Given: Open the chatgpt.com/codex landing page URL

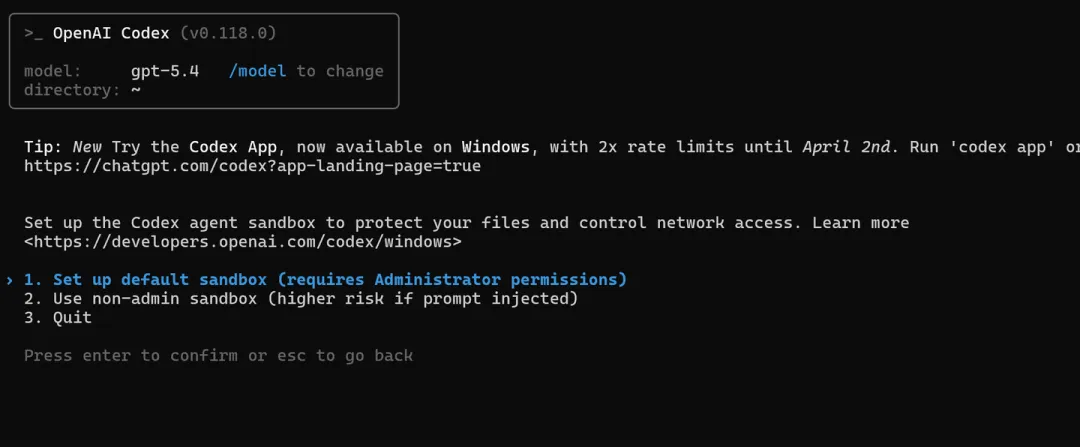Looking at the screenshot, I should click(252, 166).
